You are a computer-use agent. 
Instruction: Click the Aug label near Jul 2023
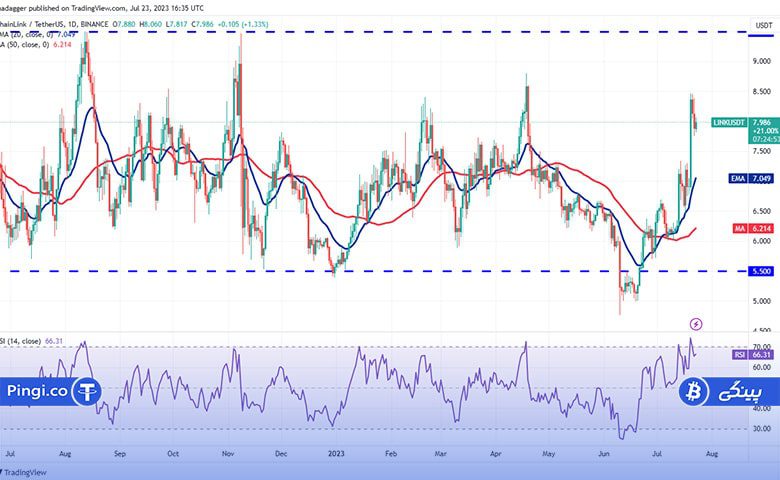tap(712, 454)
